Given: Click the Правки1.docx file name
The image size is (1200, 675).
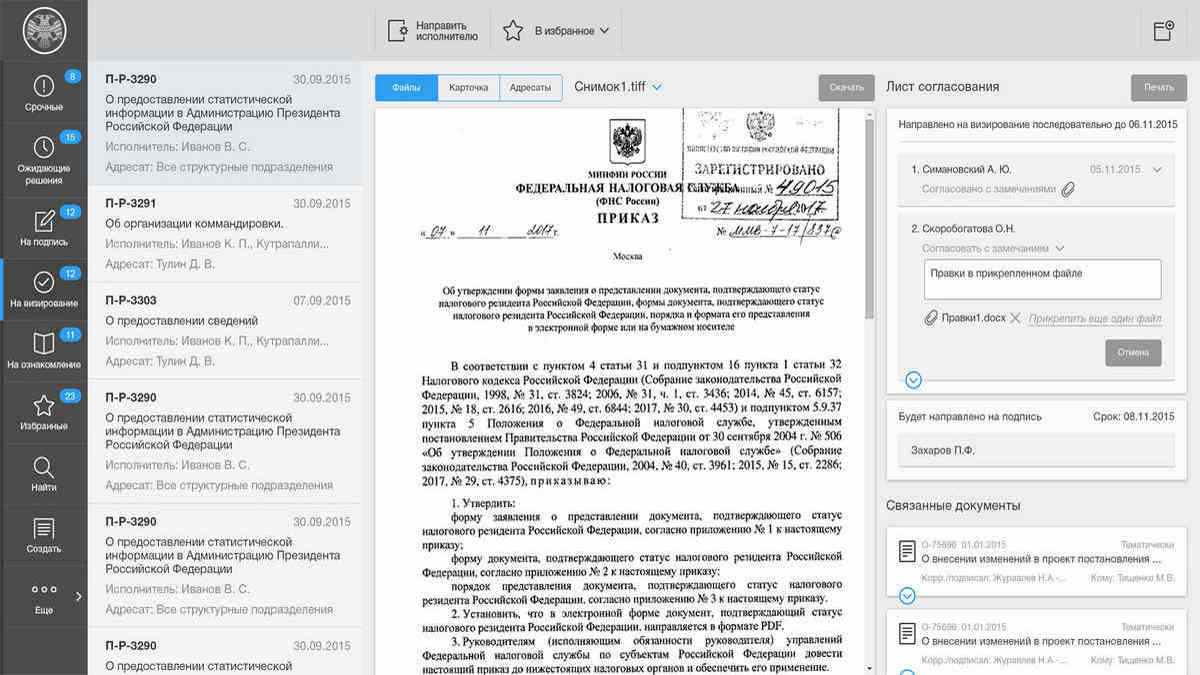Looking at the screenshot, I should pyautogui.click(x=974, y=318).
